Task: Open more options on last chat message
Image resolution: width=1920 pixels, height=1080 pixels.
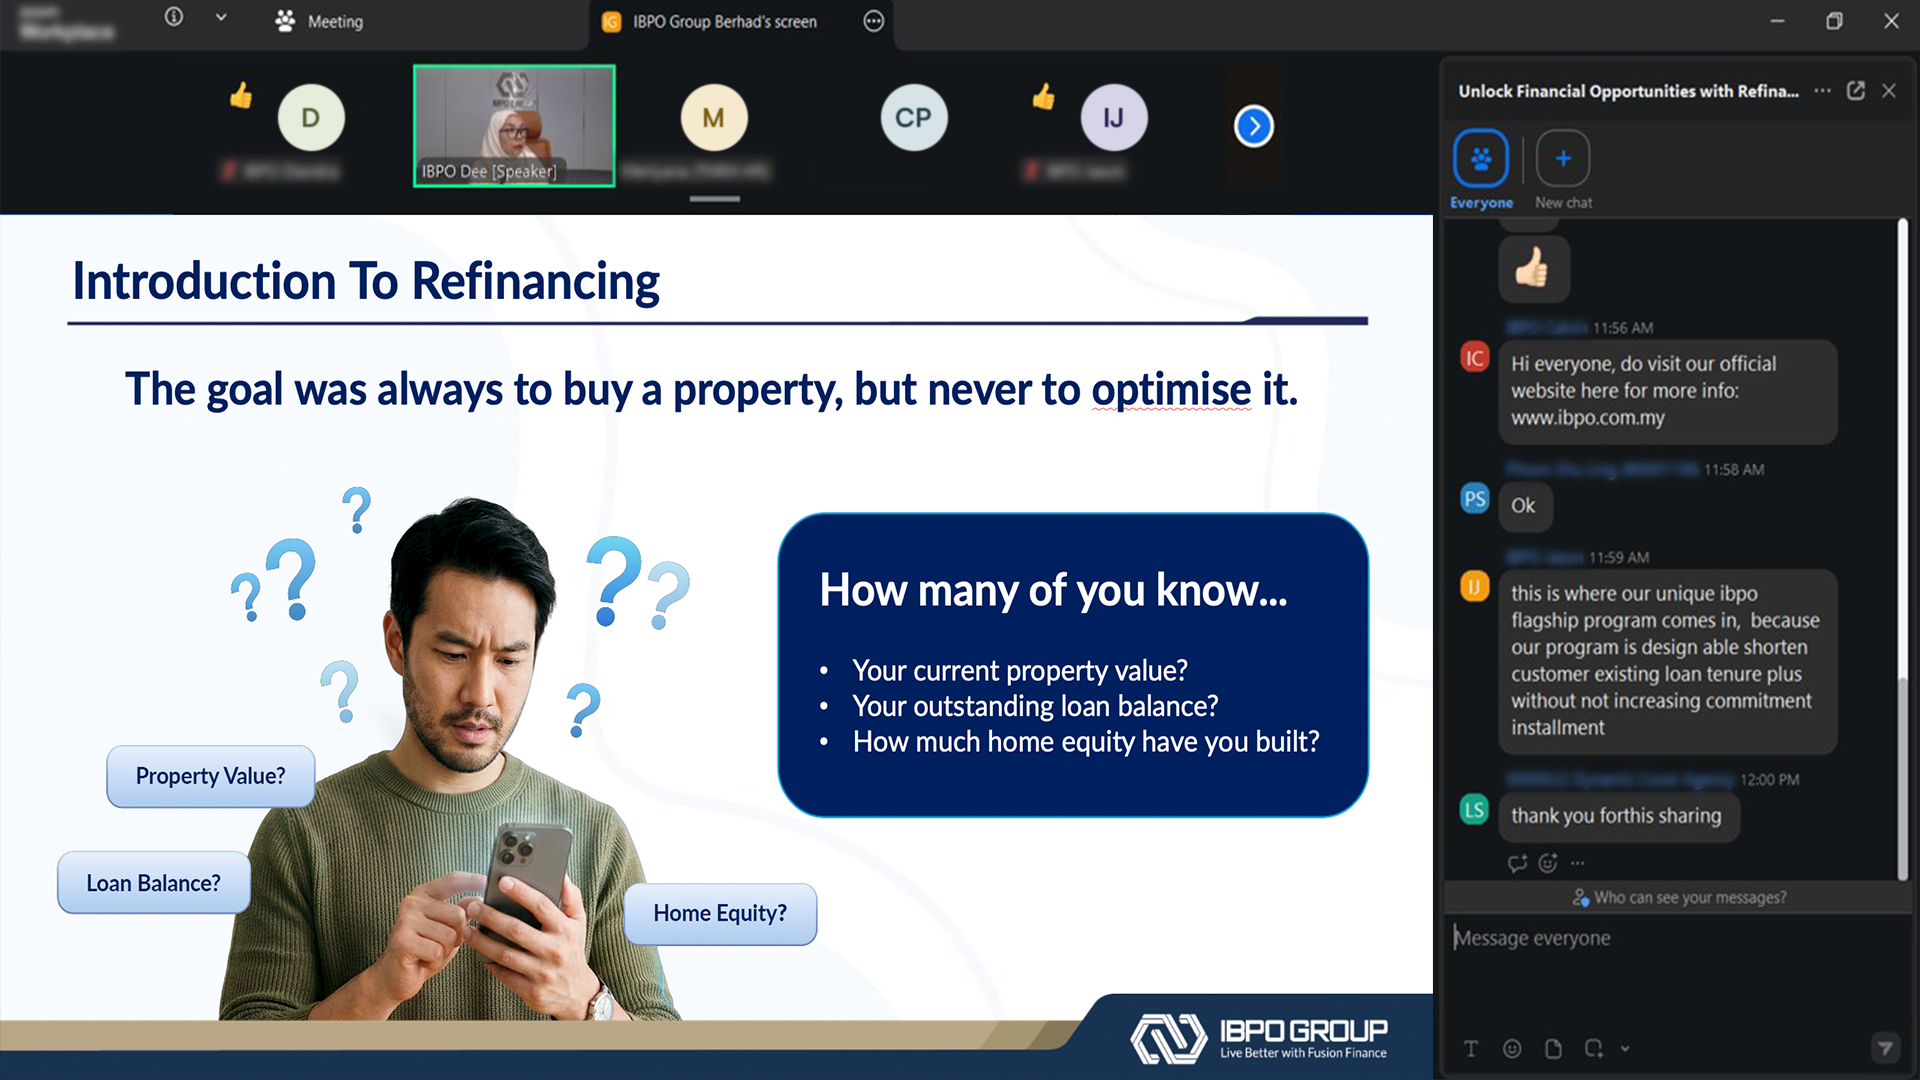Action: pos(1578,863)
